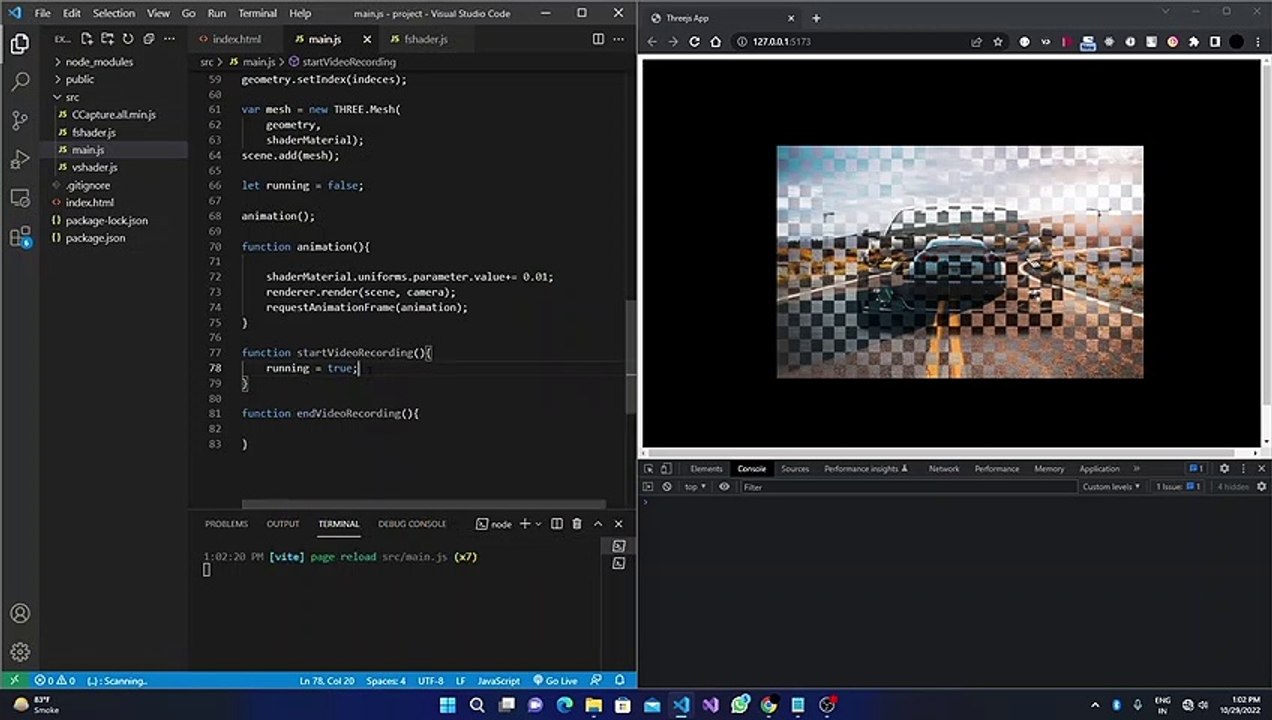Open DevTools settings gear
This screenshot has width=1272, height=720.
(x=1224, y=468)
